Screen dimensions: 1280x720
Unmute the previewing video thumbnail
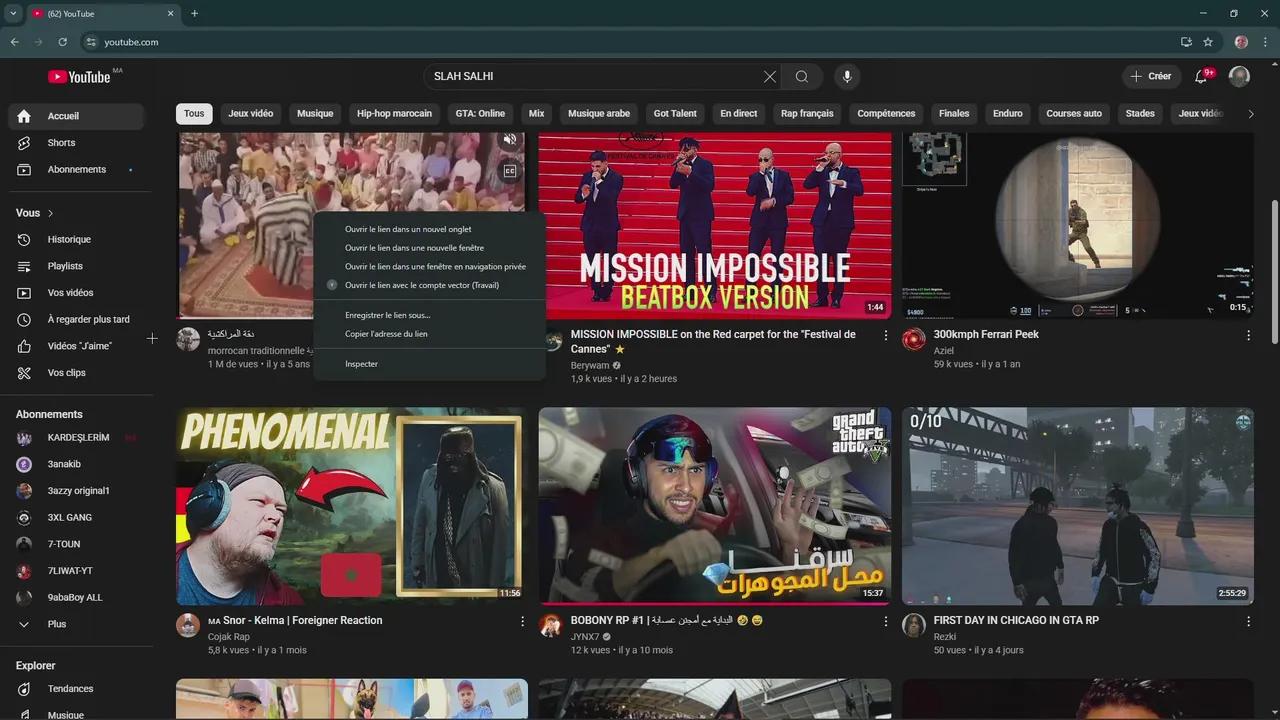[510, 140]
